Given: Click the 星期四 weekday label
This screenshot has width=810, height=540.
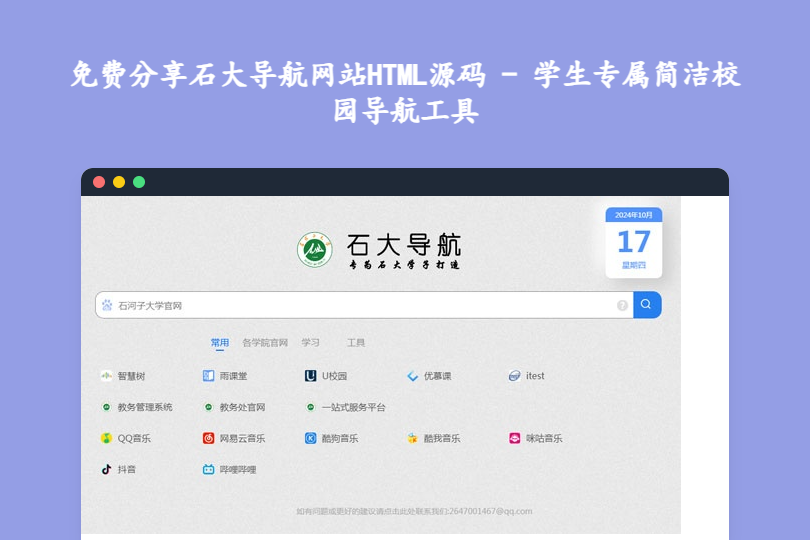Looking at the screenshot, I should click(x=634, y=265).
